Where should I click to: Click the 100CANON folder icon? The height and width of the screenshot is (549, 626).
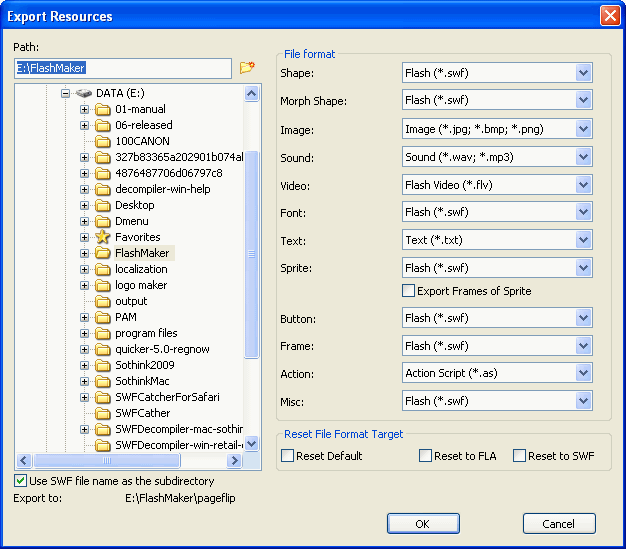click(x=103, y=141)
